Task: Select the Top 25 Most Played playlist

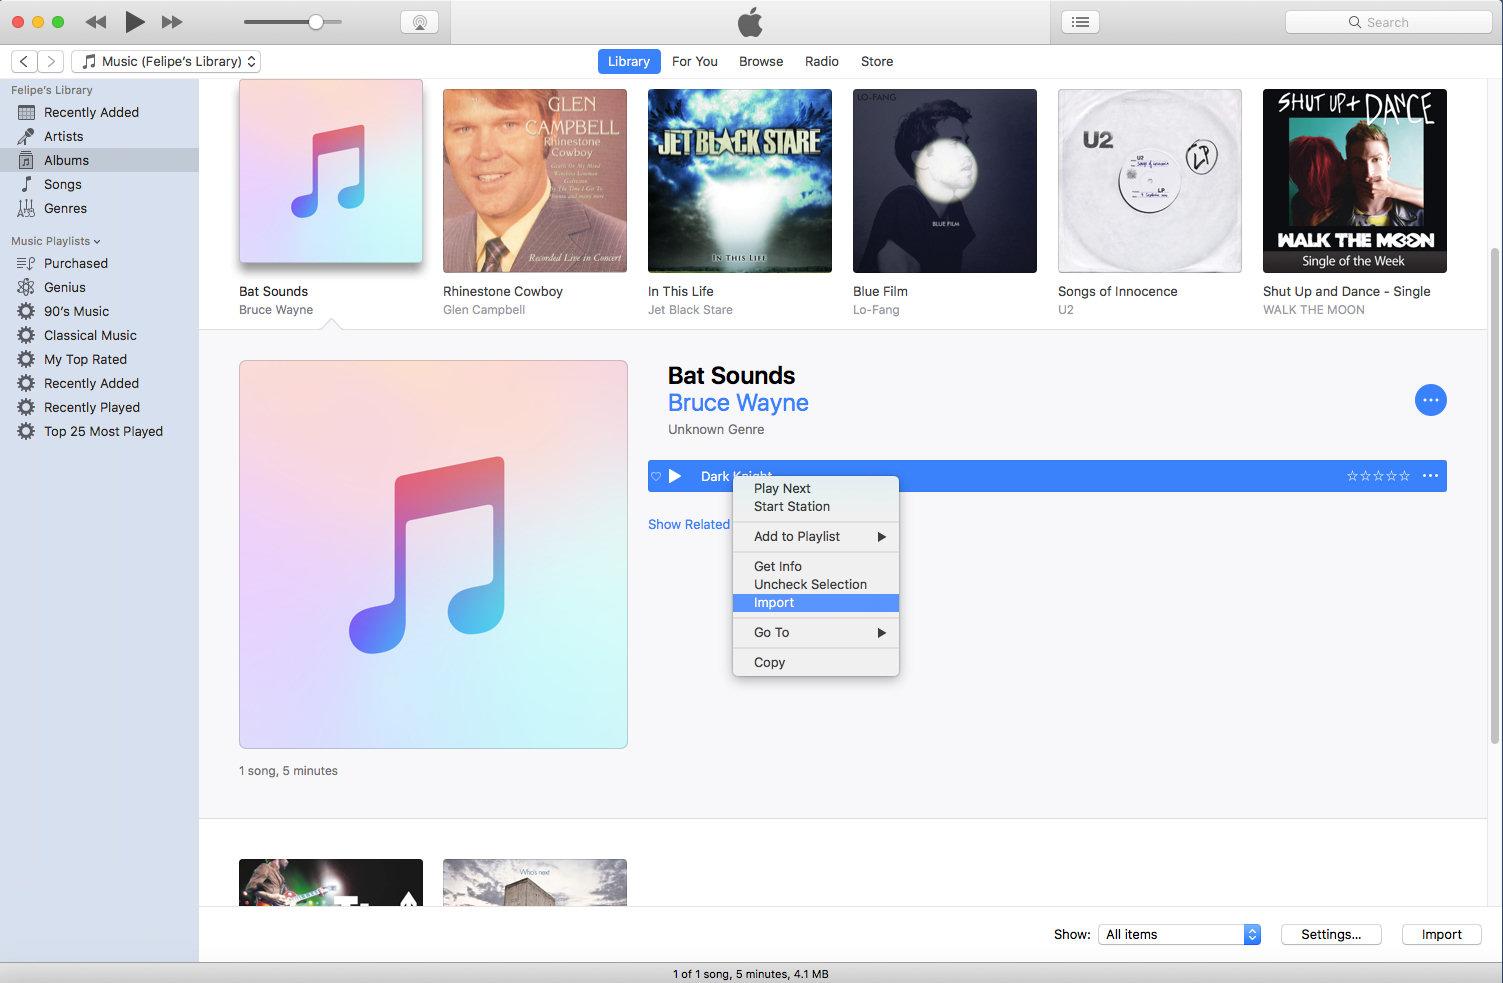Action: 102,431
